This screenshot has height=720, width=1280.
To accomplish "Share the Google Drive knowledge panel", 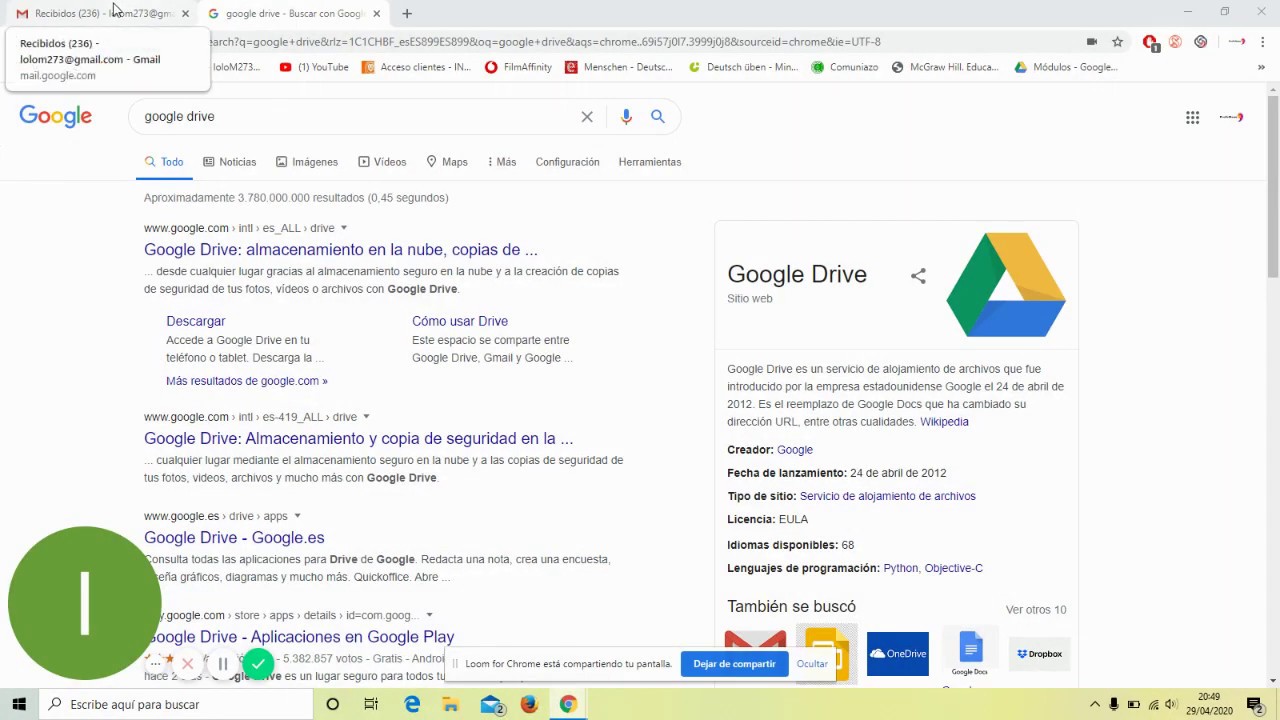I will click(x=918, y=276).
